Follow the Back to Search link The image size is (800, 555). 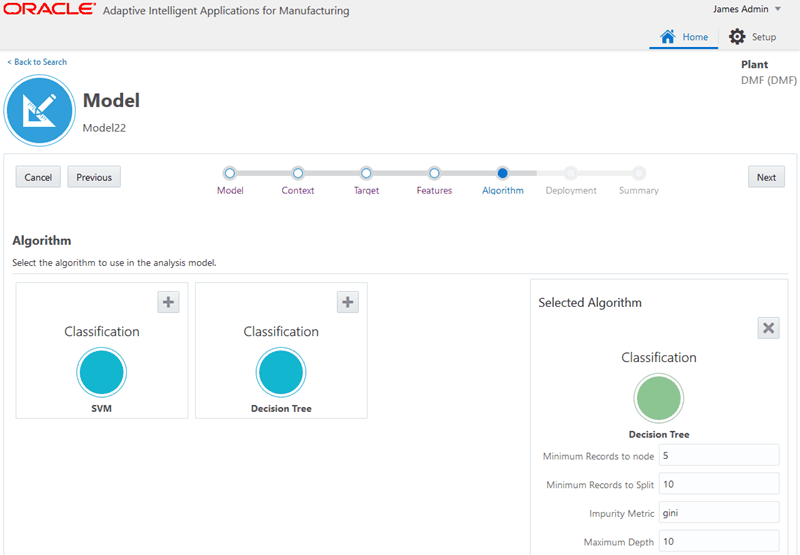pos(38,62)
